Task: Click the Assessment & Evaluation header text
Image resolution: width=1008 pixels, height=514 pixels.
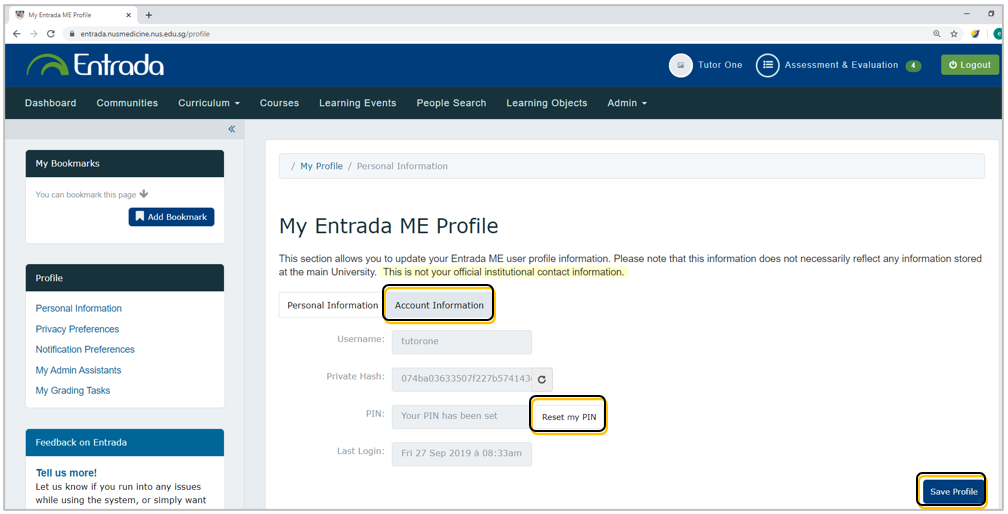Action: 842,65
